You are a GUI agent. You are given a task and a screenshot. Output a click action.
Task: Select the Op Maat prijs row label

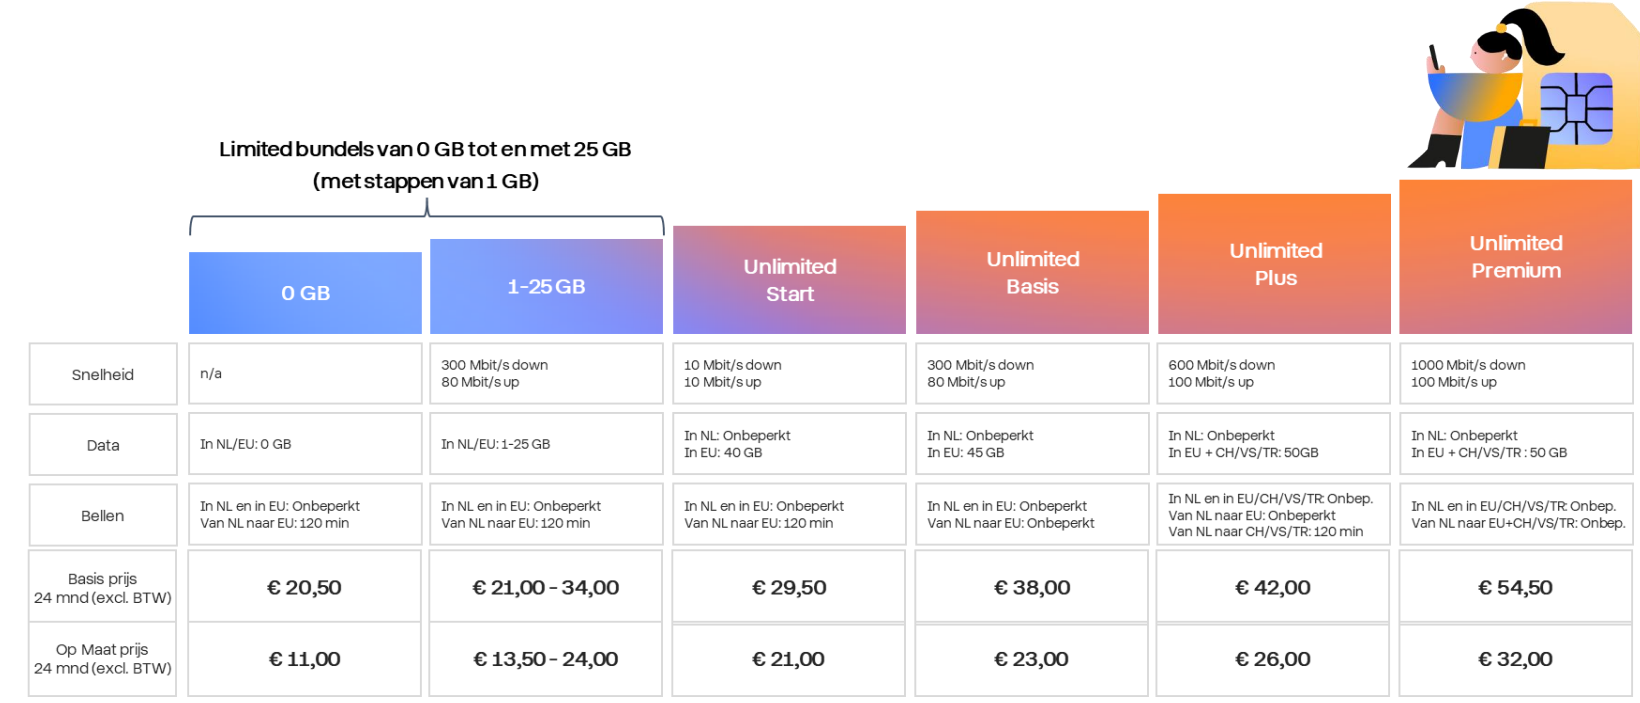103,659
